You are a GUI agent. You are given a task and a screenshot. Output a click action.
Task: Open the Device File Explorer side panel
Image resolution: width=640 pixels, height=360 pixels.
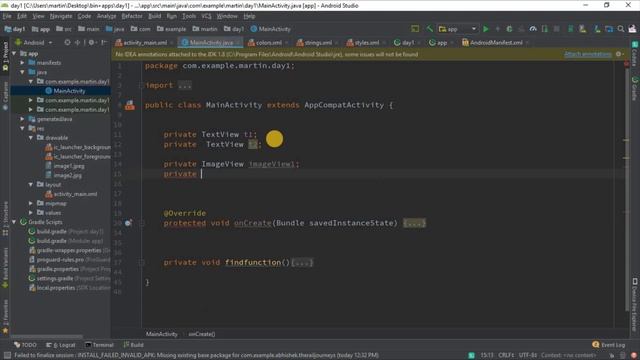[x=635, y=304]
